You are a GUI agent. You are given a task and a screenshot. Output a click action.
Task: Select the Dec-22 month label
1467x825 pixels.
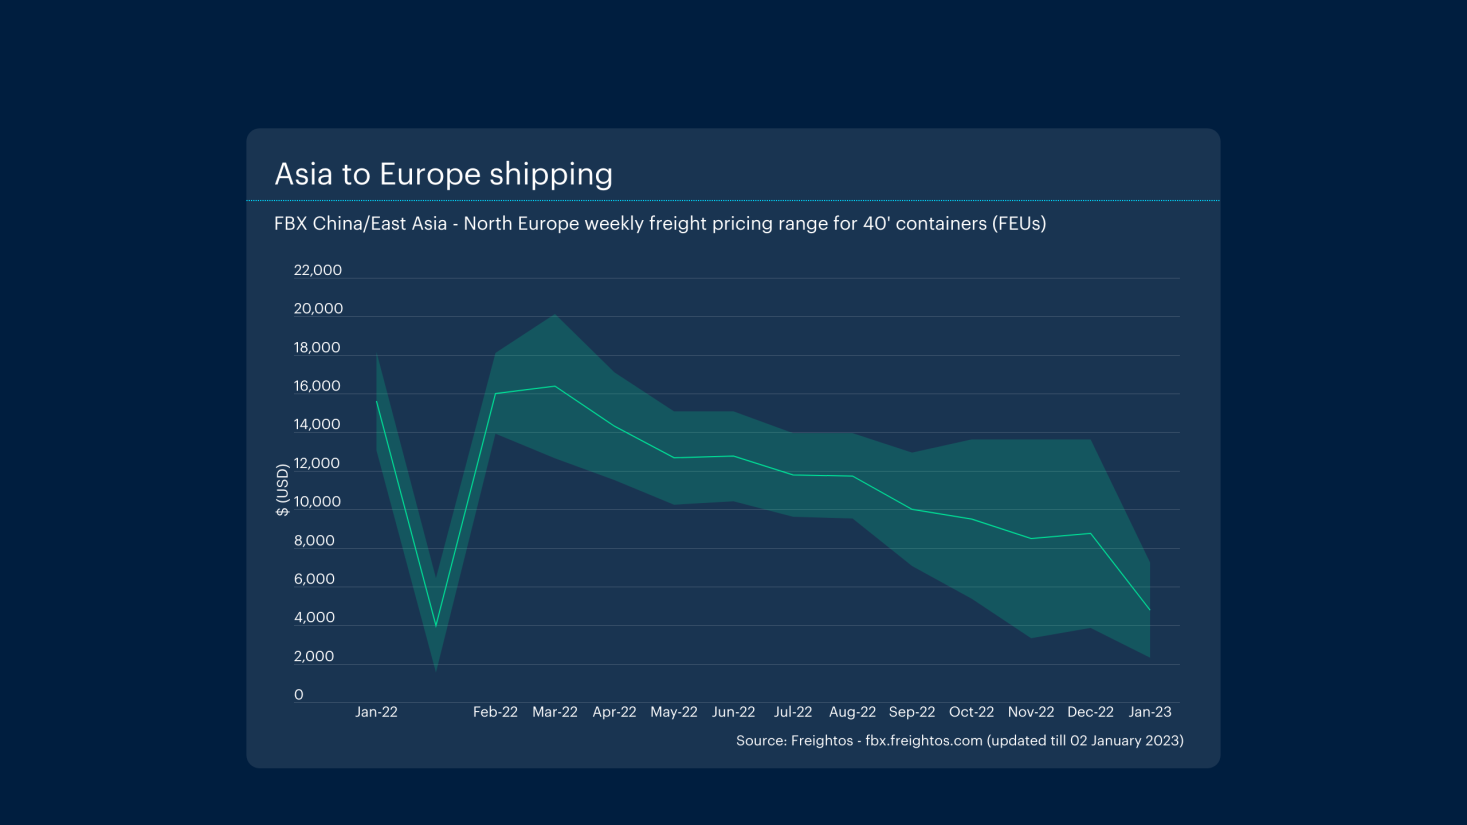click(x=1090, y=712)
